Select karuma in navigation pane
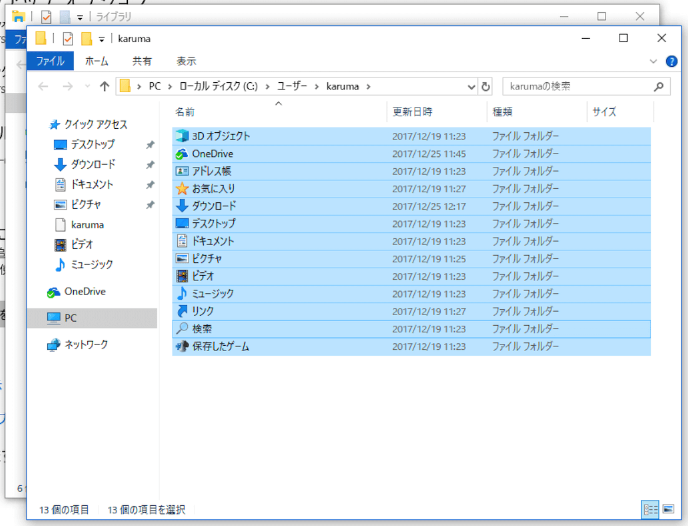The width and height of the screenshot is (688, 526). pyautogui.click(x=87, y=225)
